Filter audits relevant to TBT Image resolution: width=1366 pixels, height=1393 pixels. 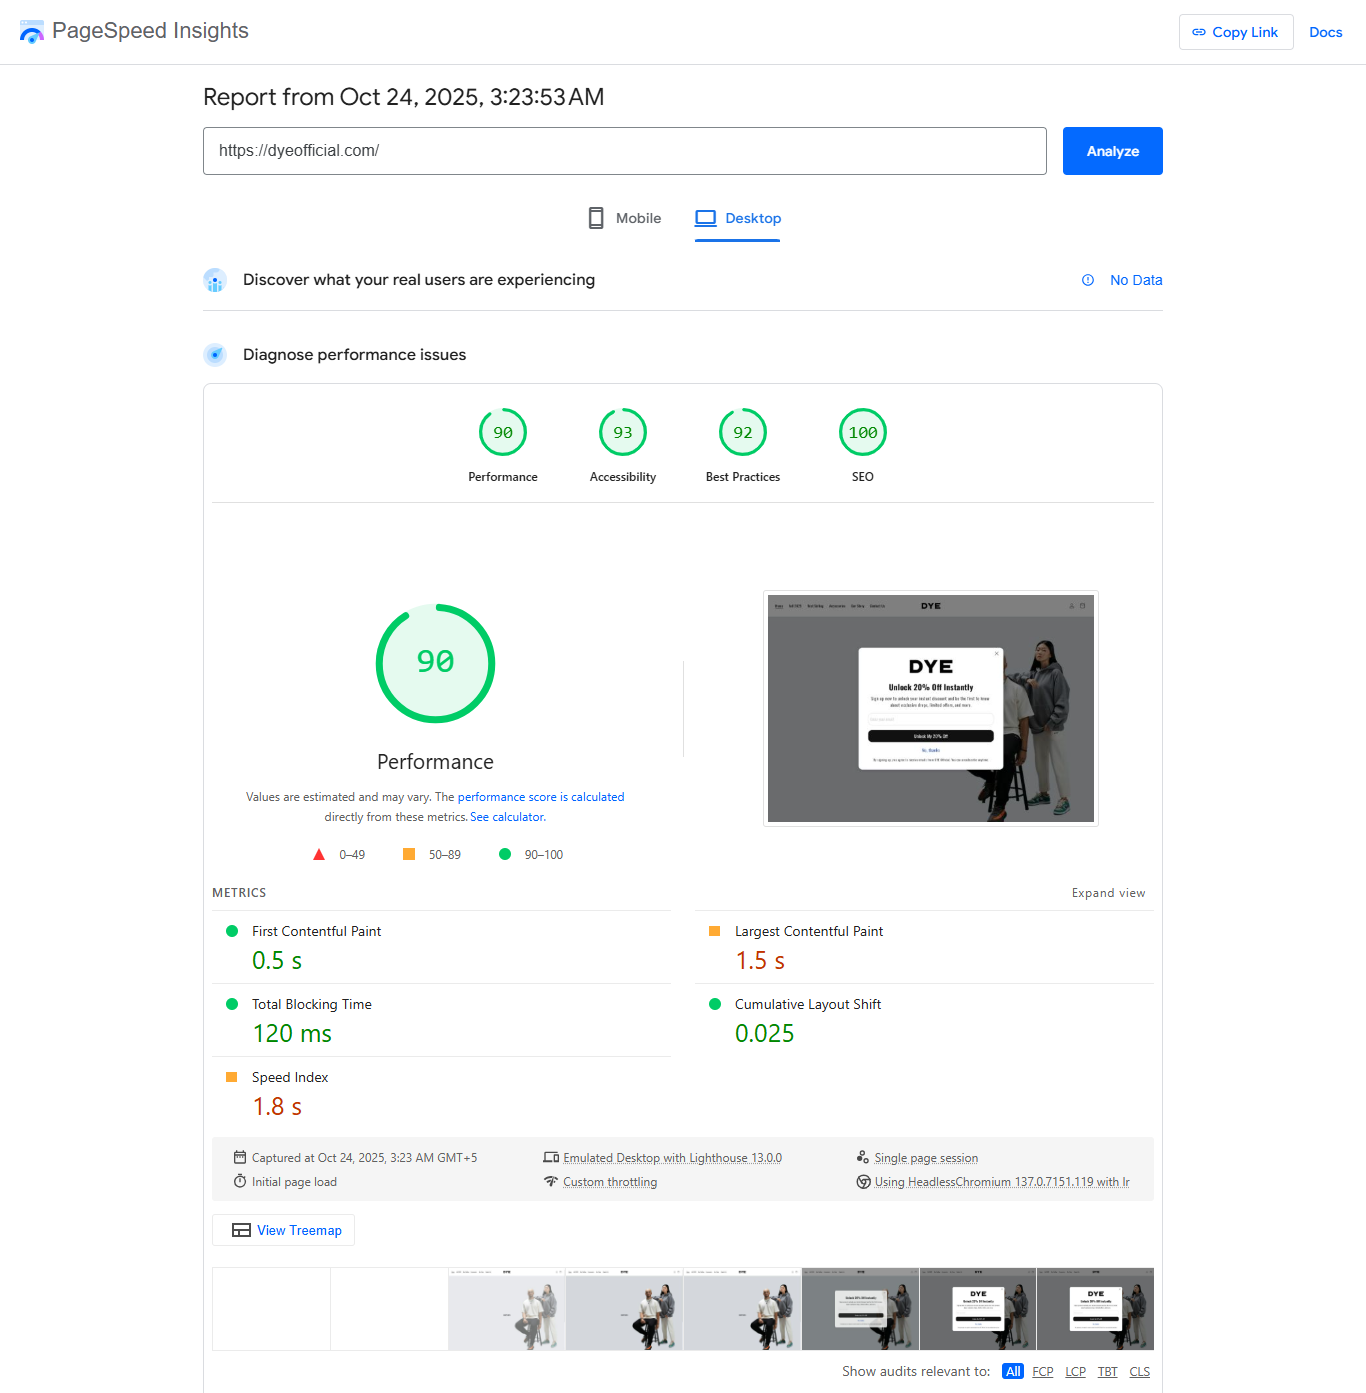click(x=1107, y=1371)
